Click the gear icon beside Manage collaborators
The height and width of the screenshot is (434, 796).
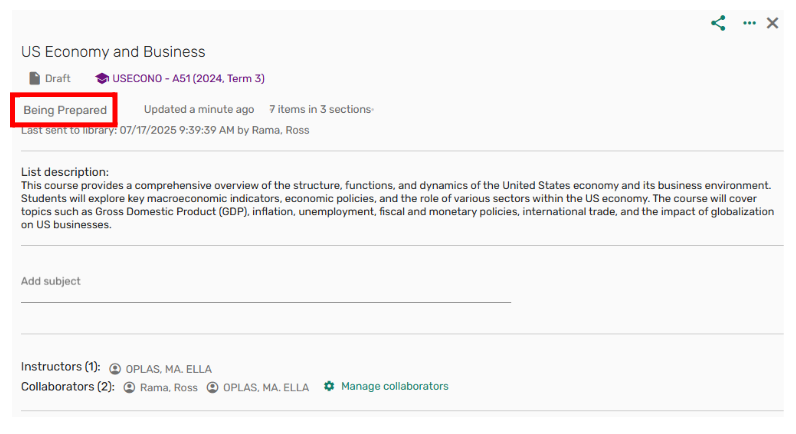329,386
